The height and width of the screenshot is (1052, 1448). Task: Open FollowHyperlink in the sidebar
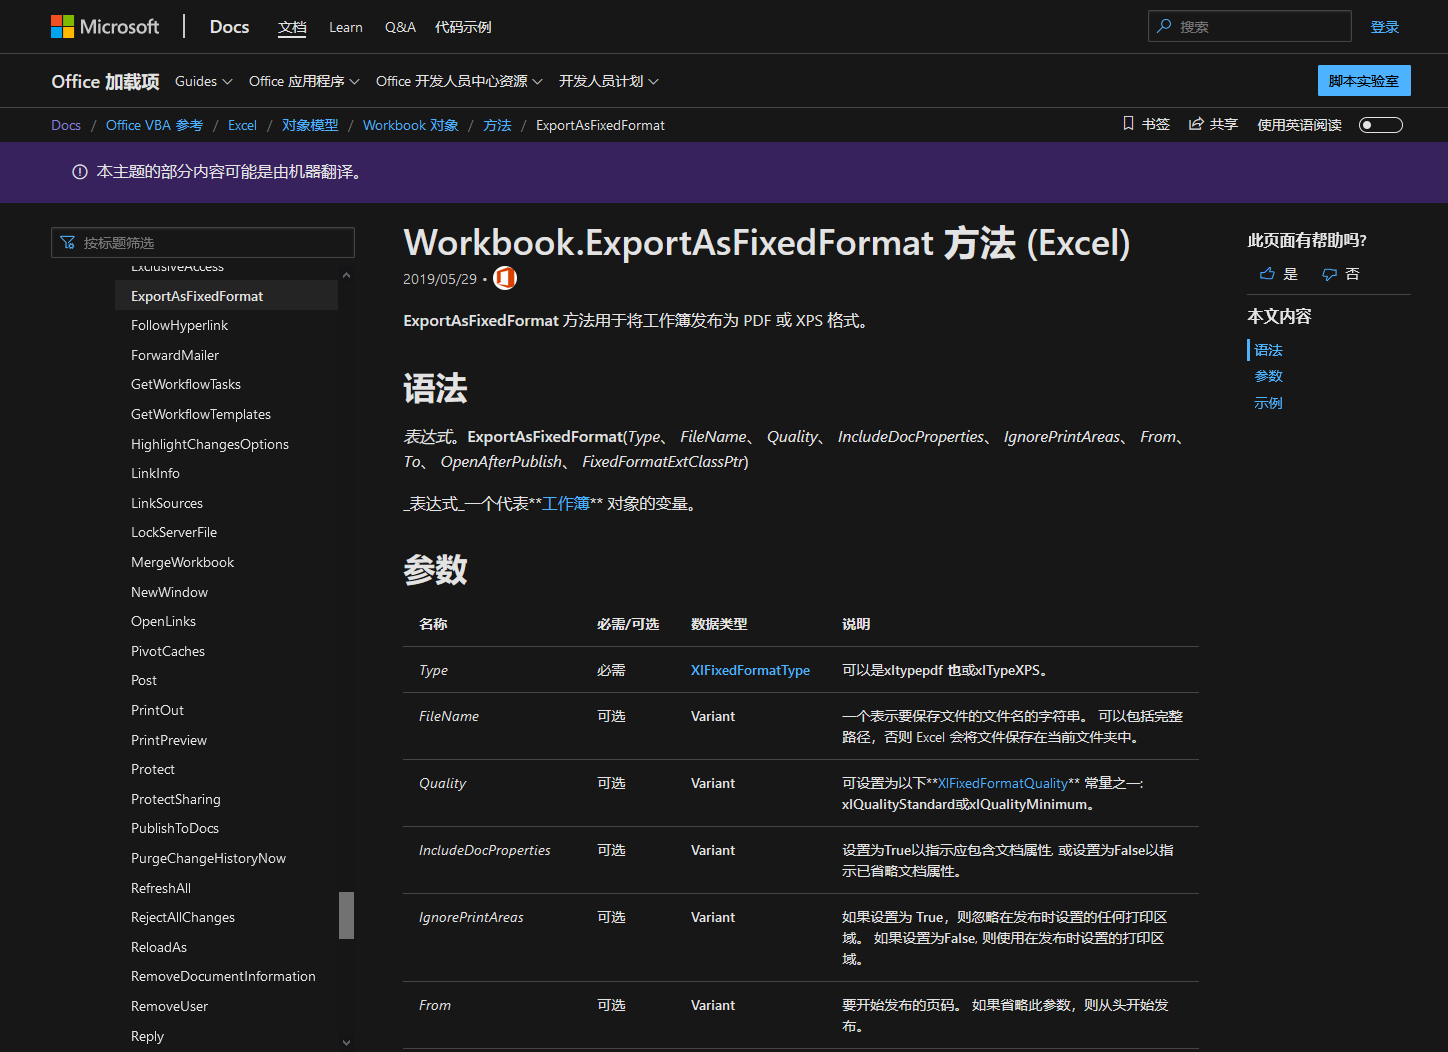click(x=179, y=325)
